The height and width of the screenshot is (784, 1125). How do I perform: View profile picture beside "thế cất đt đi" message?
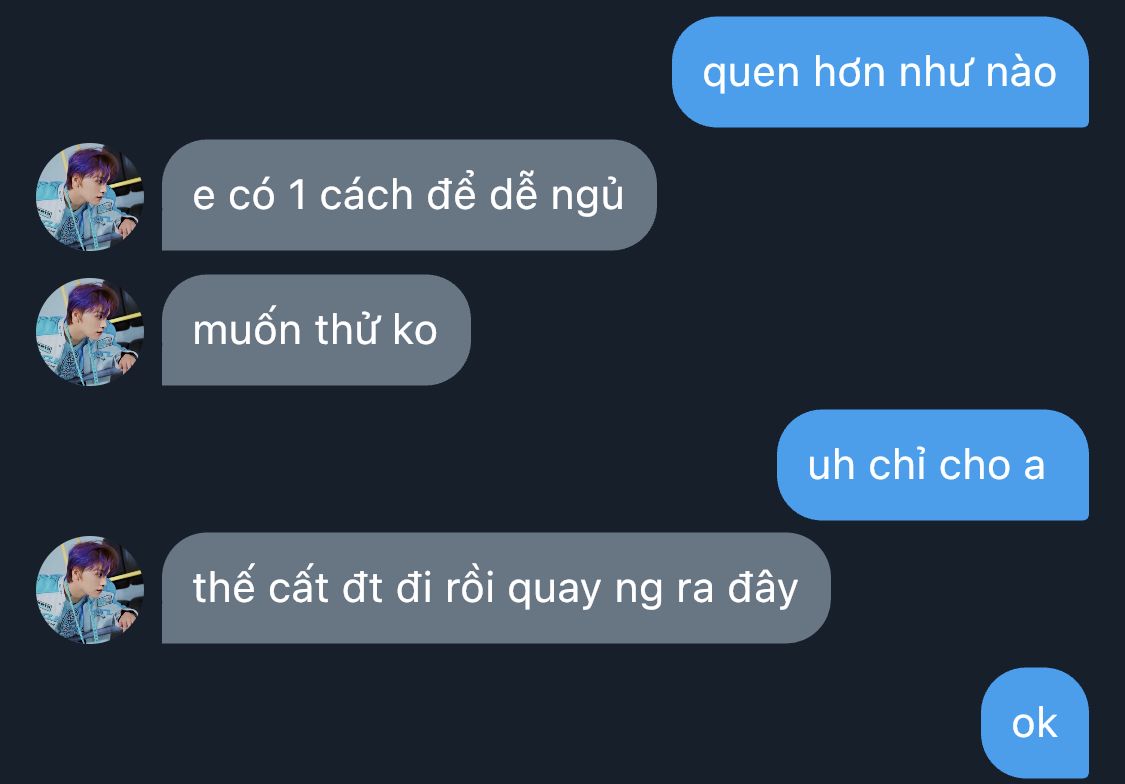click(x=90, y=590)
